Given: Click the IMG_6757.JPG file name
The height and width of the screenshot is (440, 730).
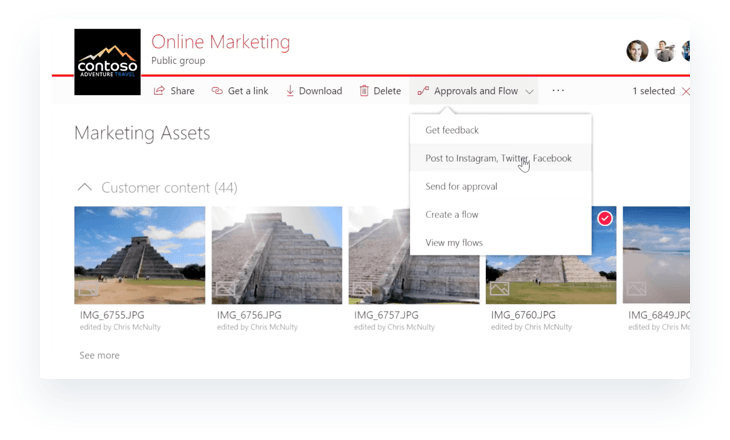Looking at the screenshot, I should point(386,315).
